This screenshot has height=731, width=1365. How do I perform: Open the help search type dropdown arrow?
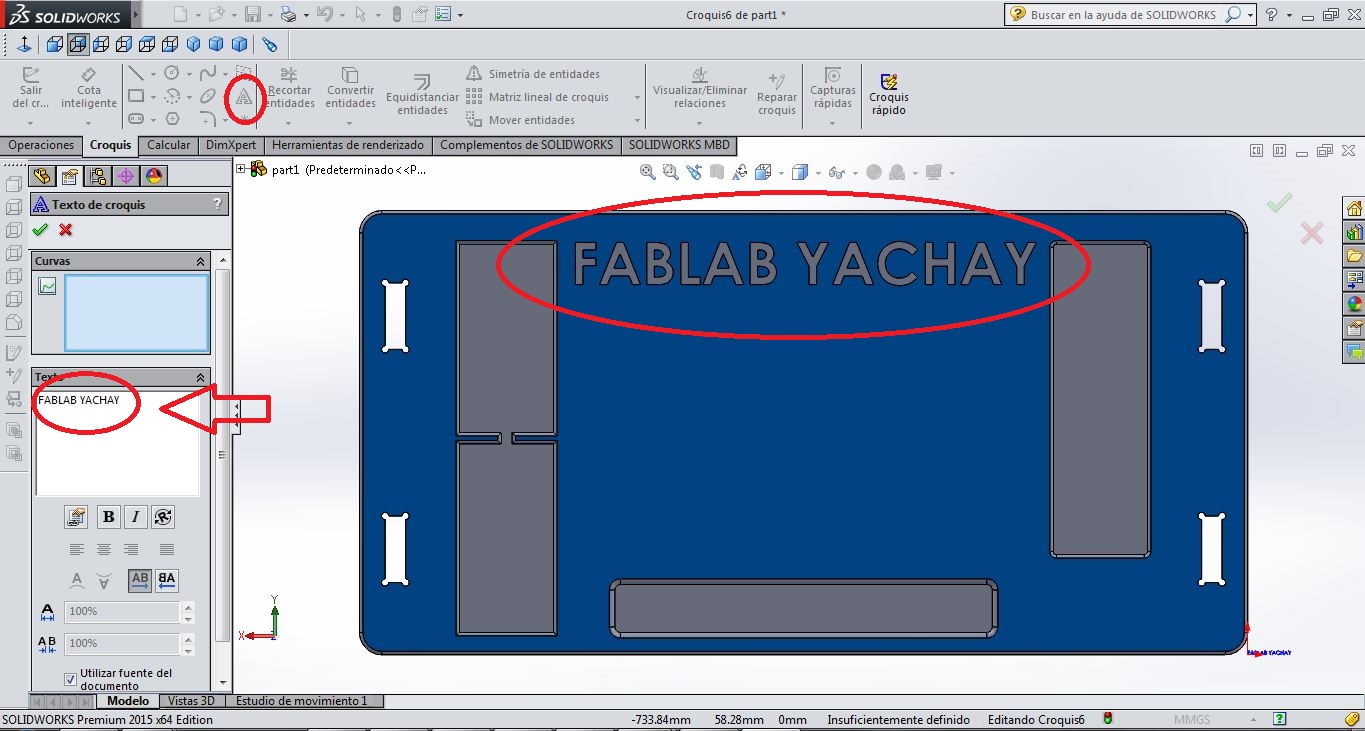click(x=1251, y=15)
